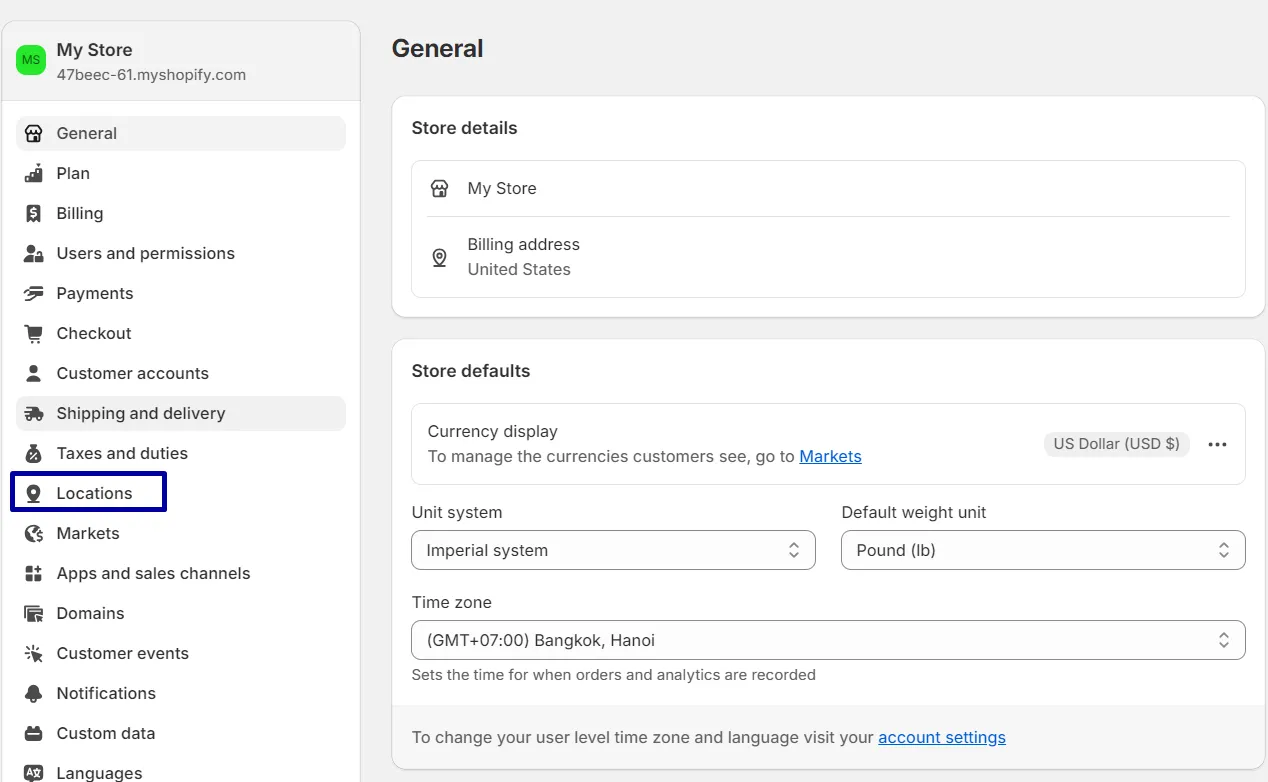Click the Taxes and duties icon
The image size is (1268, 782).
(x=34, y=453)
